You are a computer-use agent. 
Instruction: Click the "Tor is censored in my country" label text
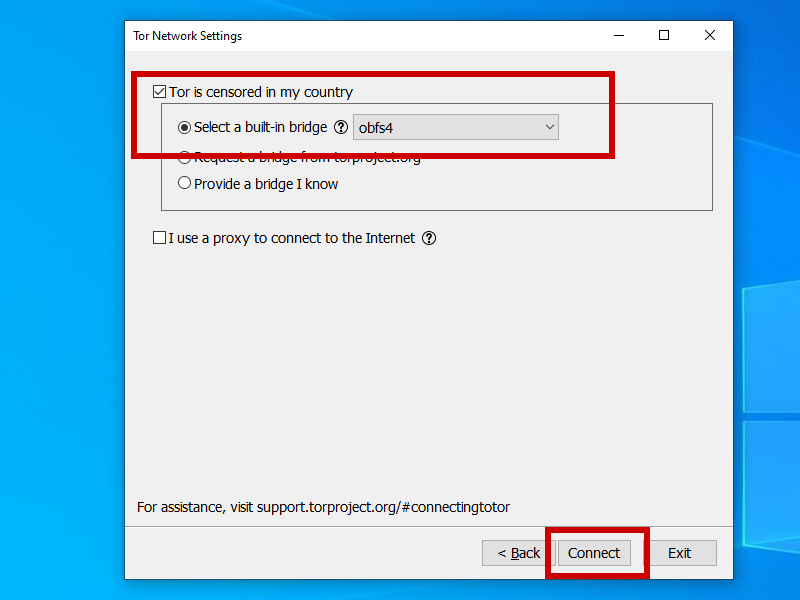261,92
